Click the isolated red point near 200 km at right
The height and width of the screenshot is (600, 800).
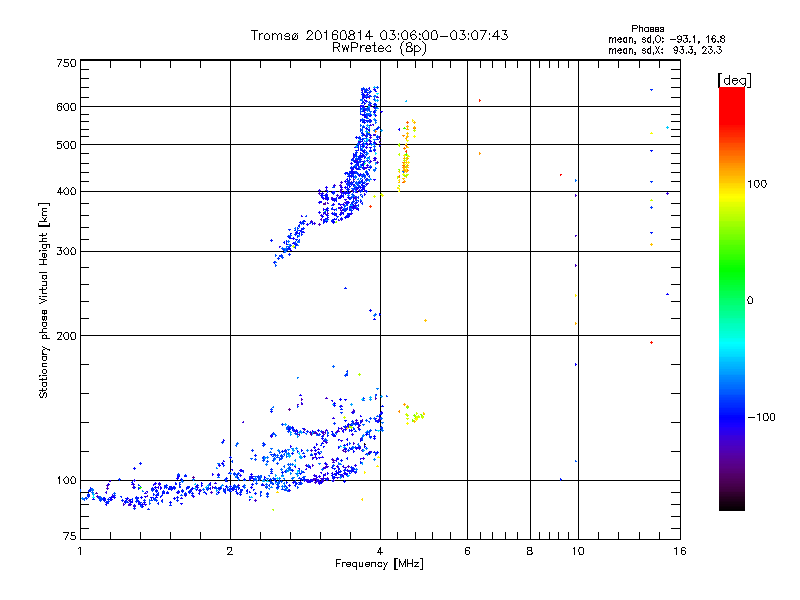652,342
